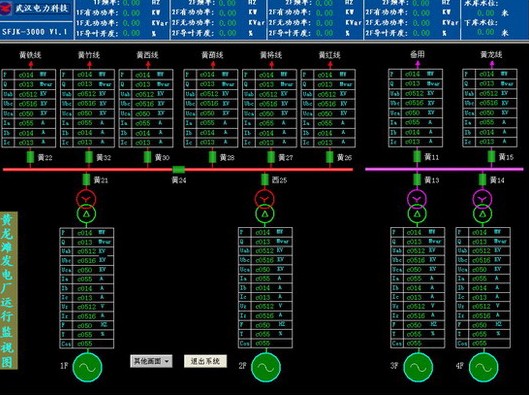Toggle the 黄15 breaker under 黄龙线
The width and height of the screenshot is (529, 395).
[x=492, y=157]
